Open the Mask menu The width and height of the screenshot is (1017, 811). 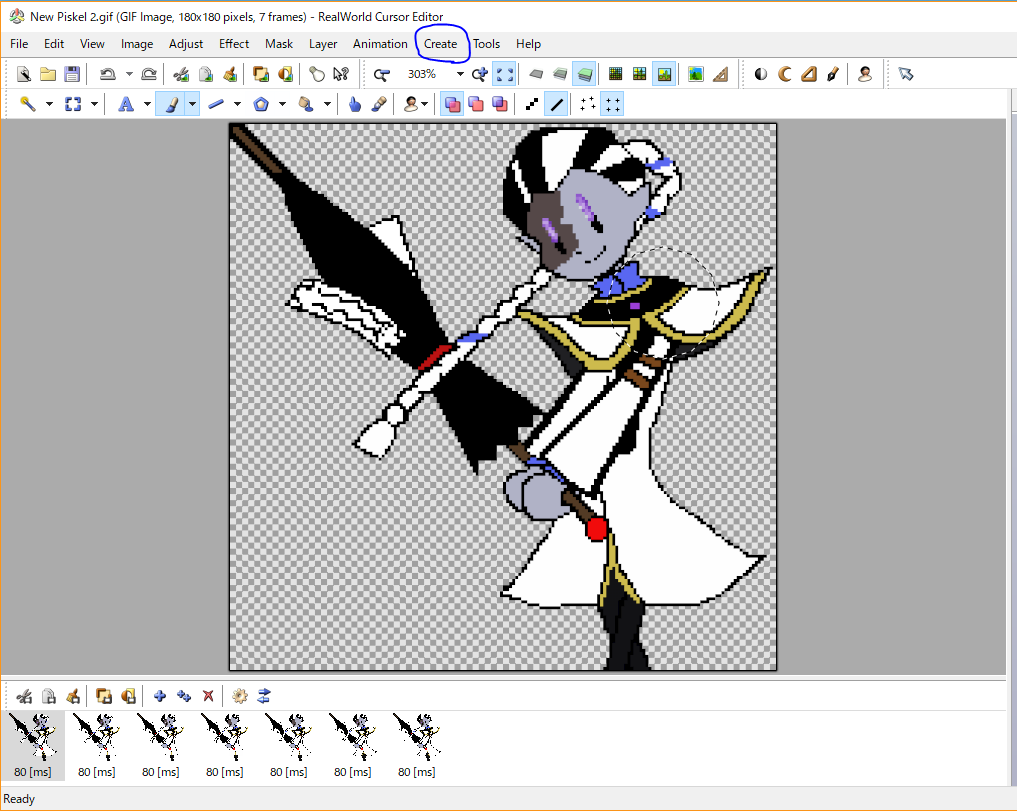279,43
